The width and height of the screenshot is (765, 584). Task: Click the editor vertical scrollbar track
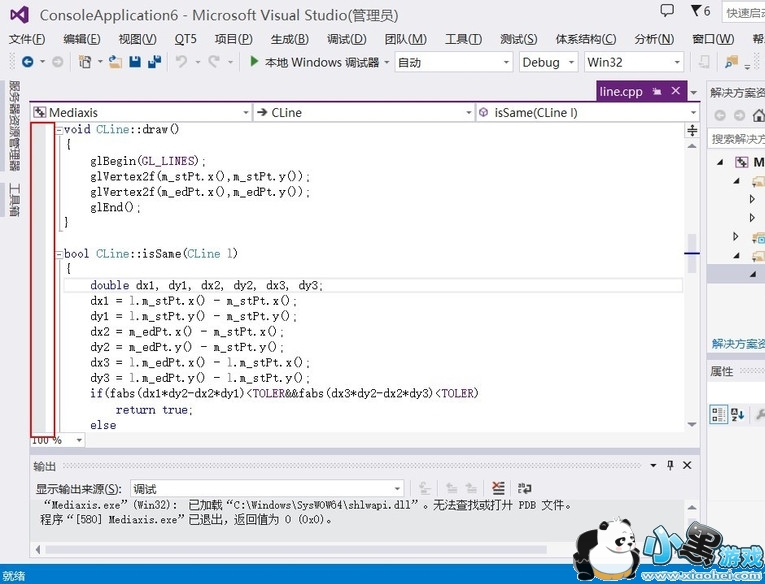pos(692,330)
